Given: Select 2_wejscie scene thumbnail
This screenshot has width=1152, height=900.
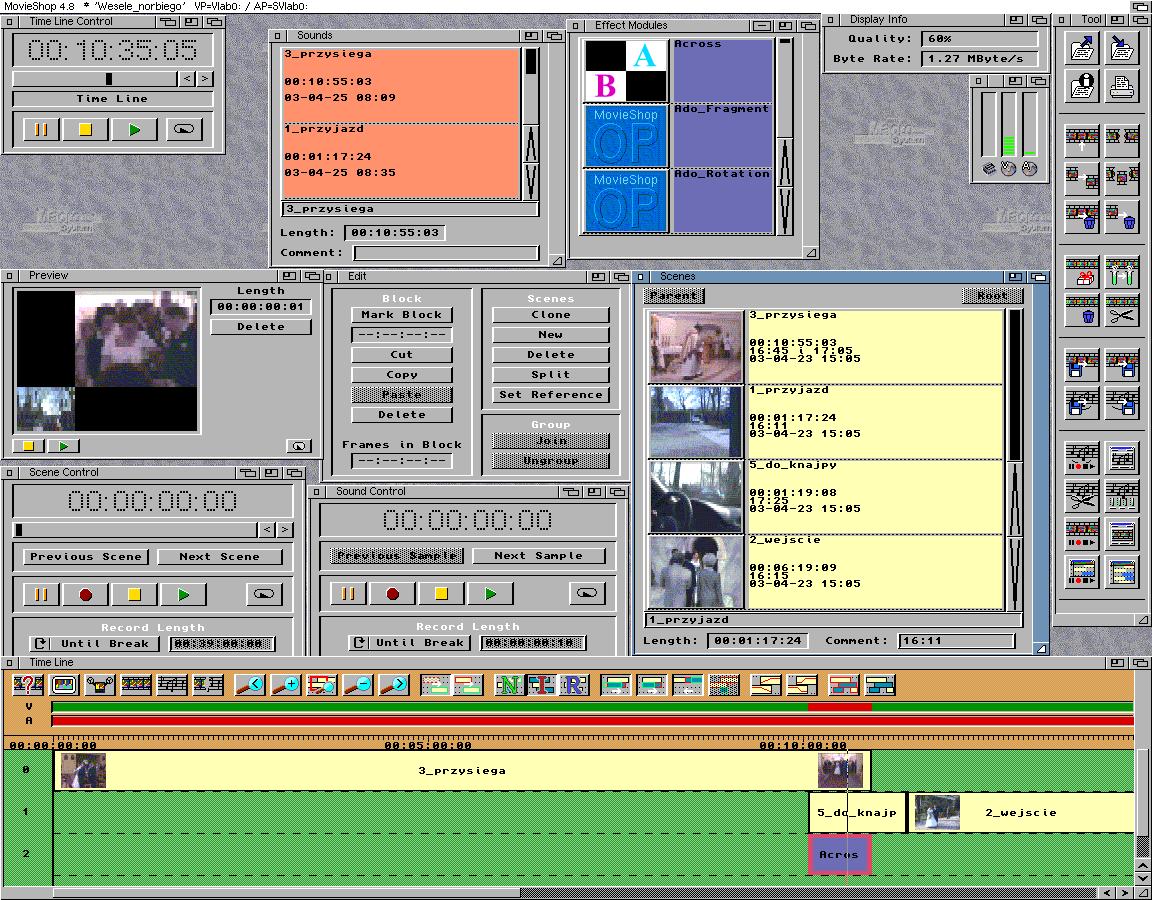Looking at the screenshot, I should [696, 572].
